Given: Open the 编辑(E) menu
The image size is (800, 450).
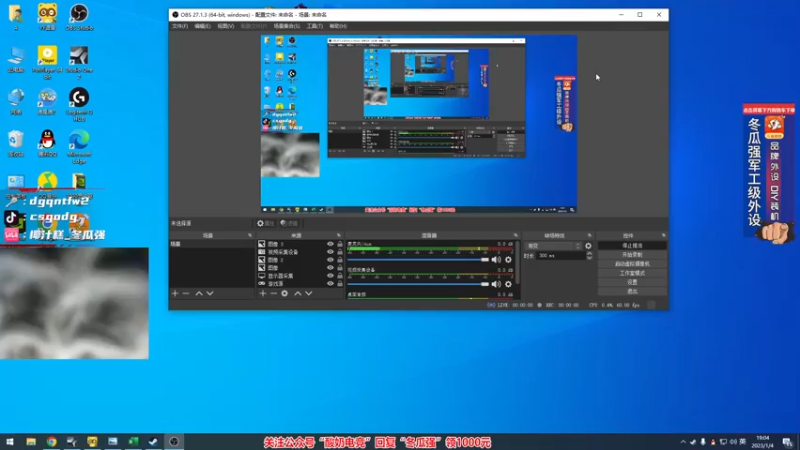Looking at the screenshot, I should coord(203,26).
